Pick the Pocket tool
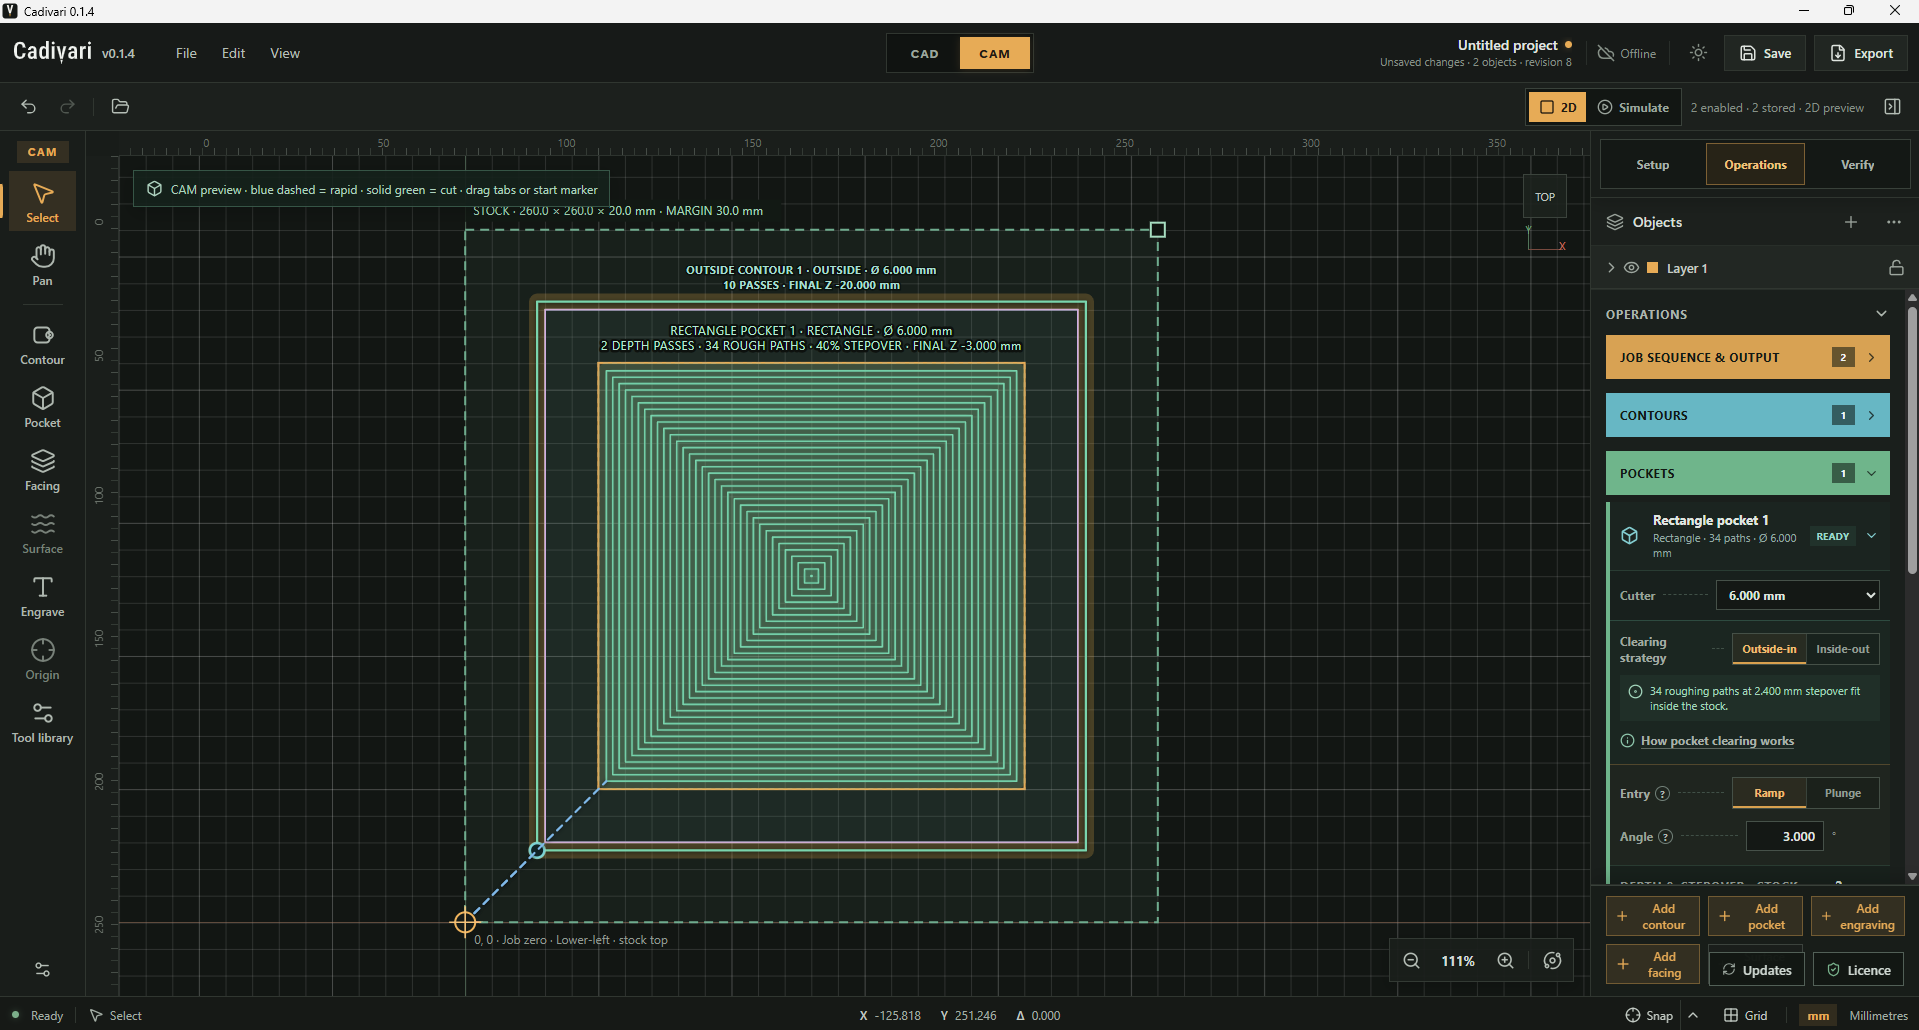Viewport: 1919px width, 1030px height. tap(42, 408)
